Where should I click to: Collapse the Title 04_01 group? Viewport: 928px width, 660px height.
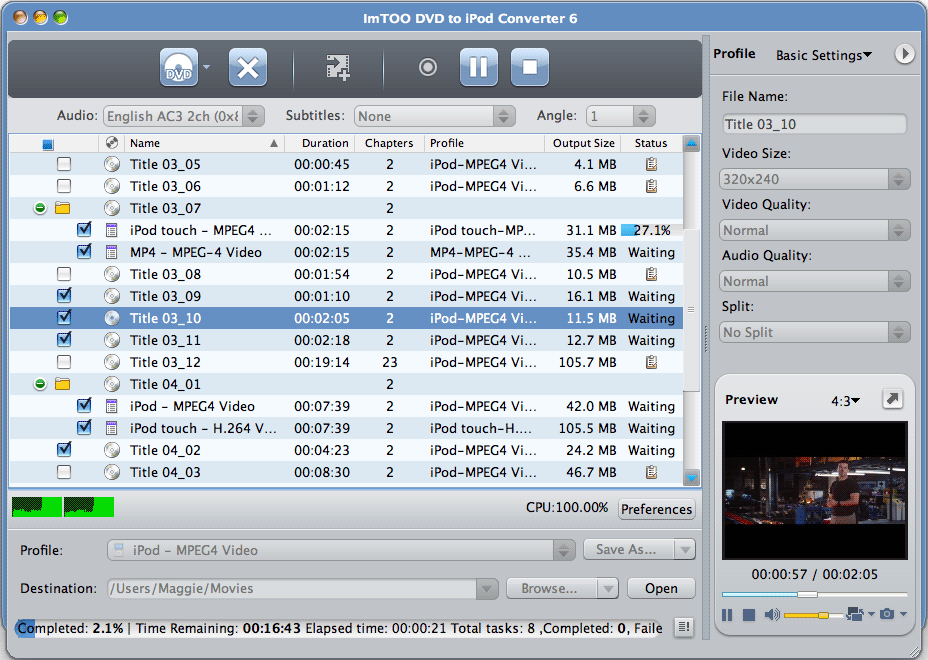point(40,384)
